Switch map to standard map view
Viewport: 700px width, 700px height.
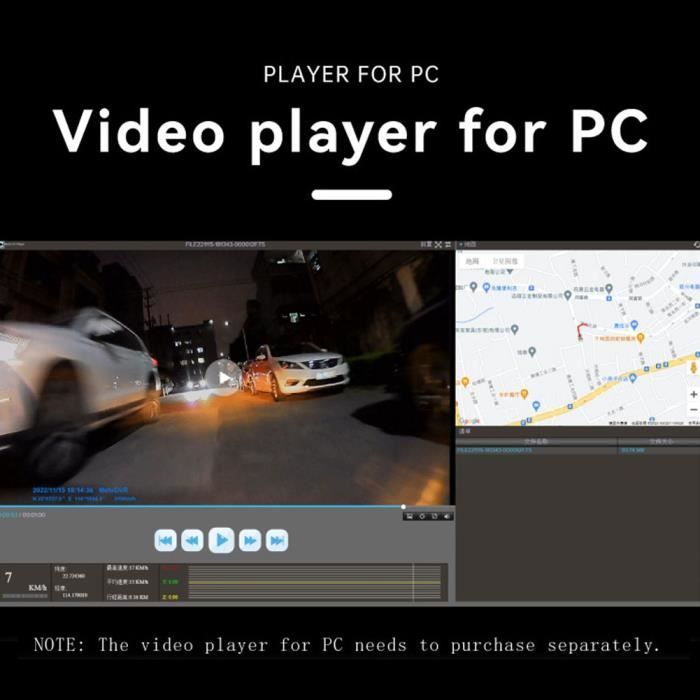coord(472,261)
